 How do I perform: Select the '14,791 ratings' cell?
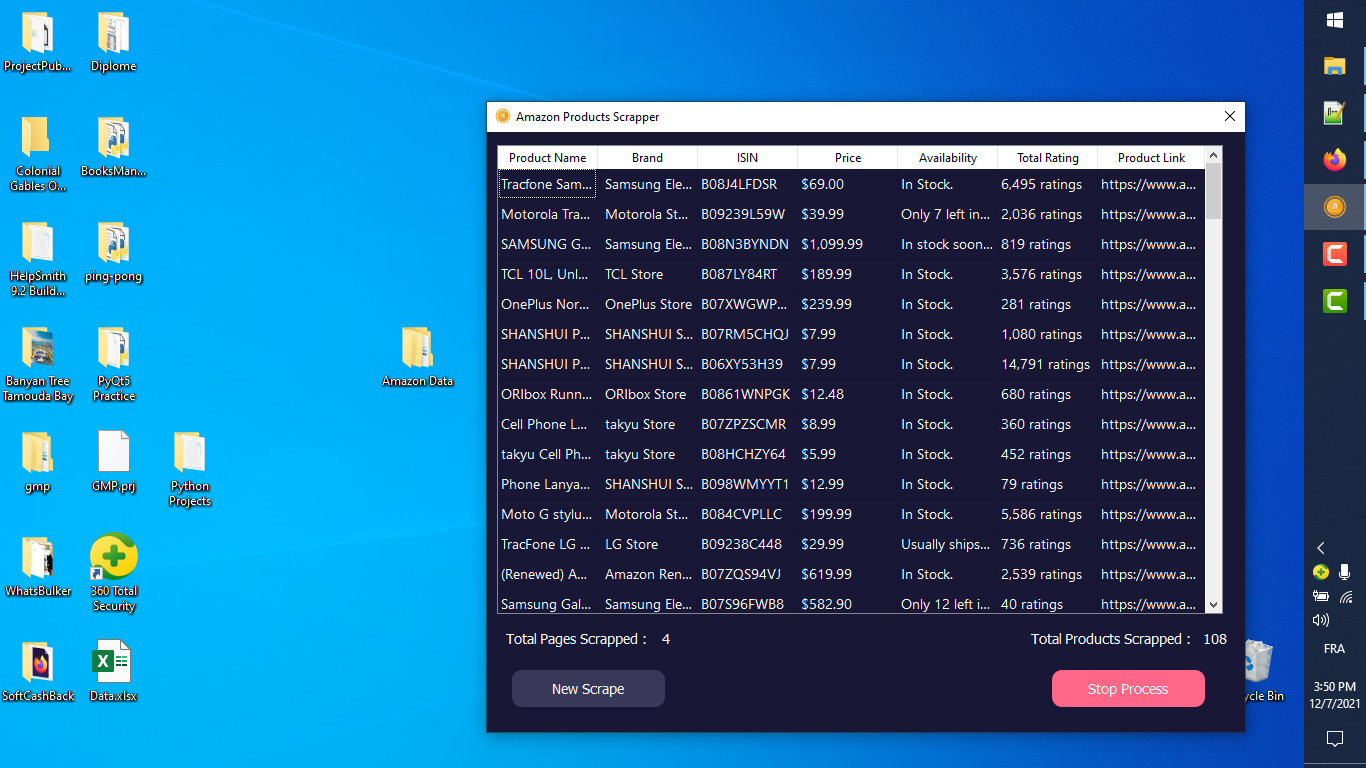tap(1048, 364)
